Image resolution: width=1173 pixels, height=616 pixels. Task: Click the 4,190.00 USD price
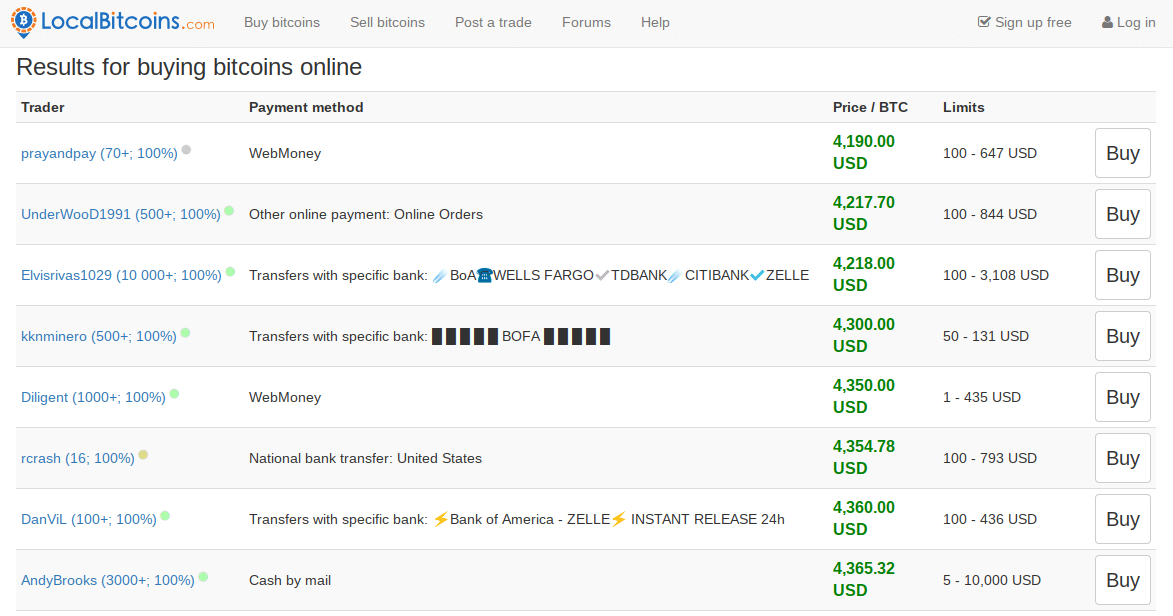(864, 152)
